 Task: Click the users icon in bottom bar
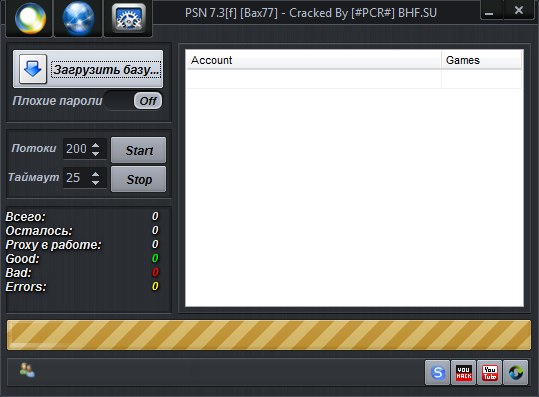point(27,371)
